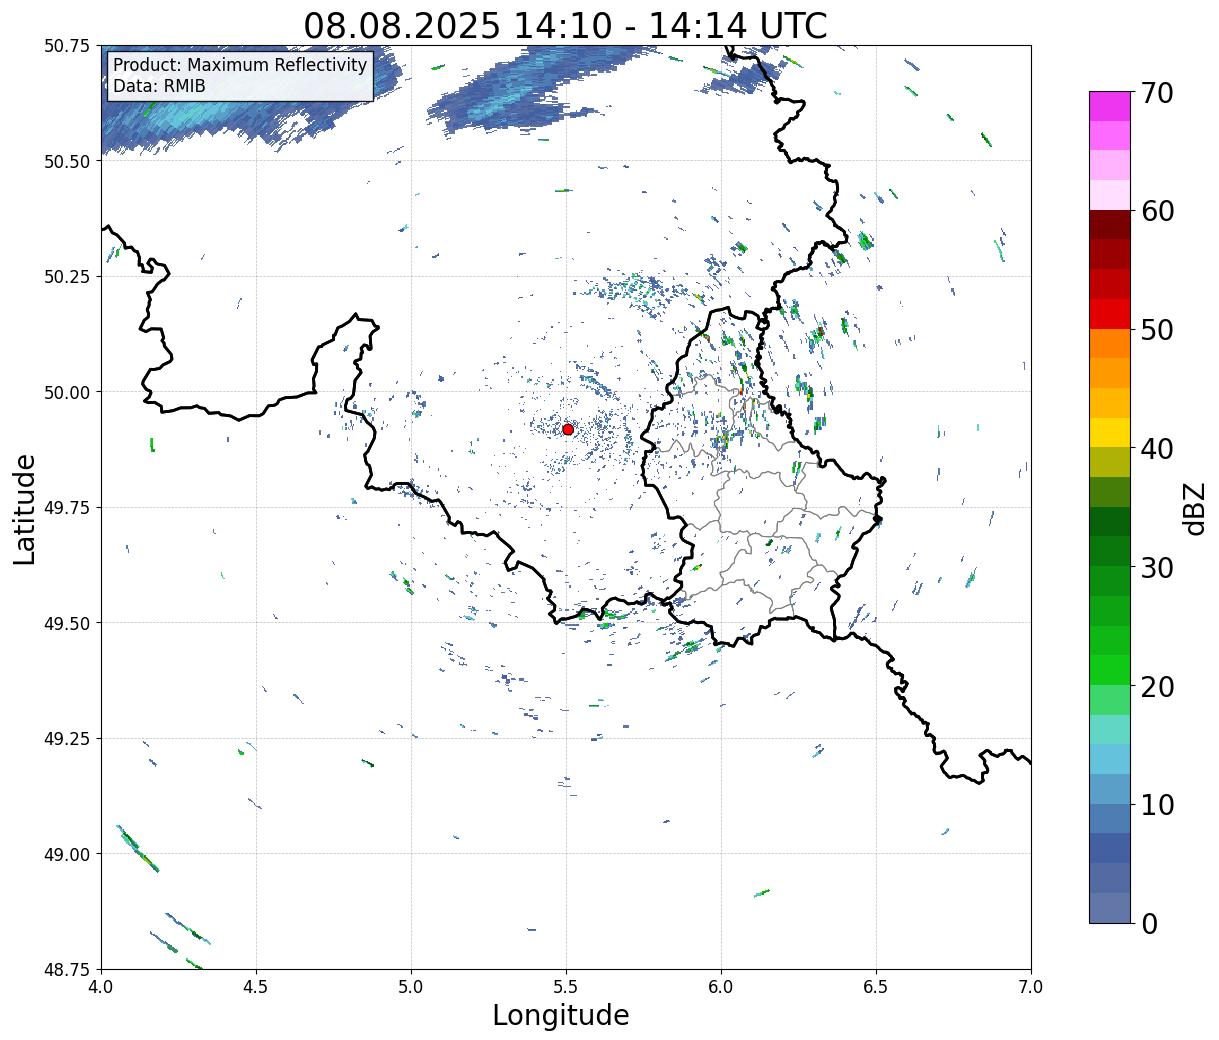Click the colorbar tick label 10
Screen dimensions: 1219x1040
point(1157,805)
